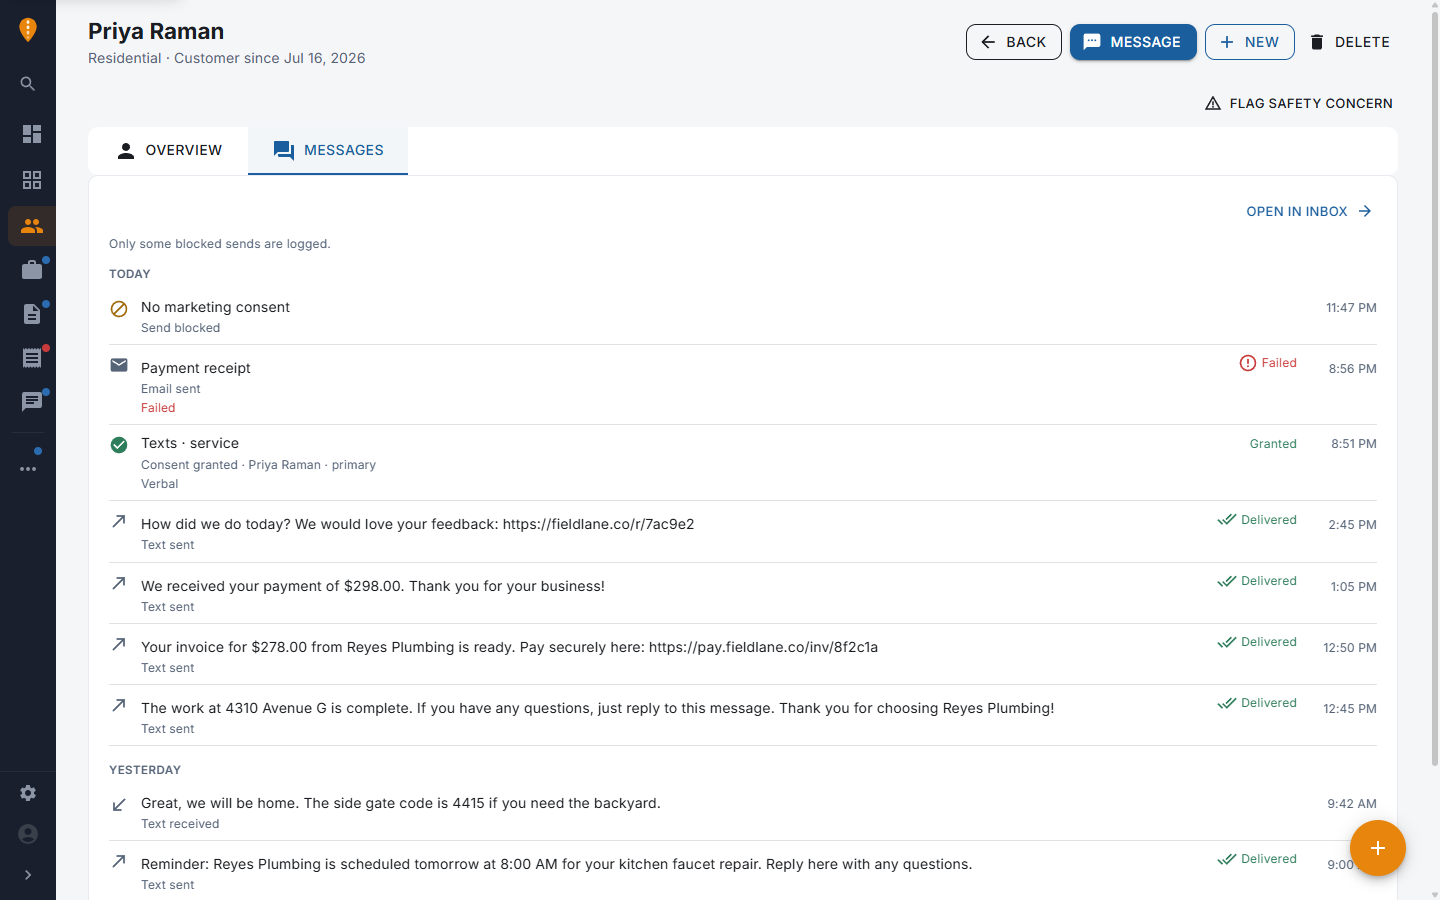Open the kitchen faucet reminder message

[743, 872]
